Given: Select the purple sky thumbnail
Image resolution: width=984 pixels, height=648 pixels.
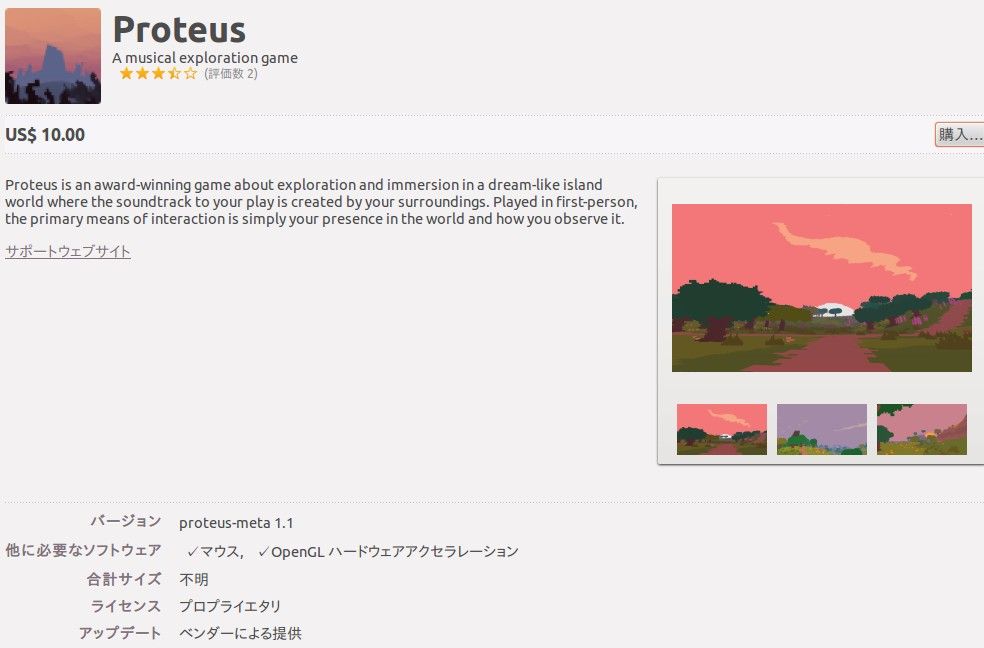Looking at the screenshot, I should [x=821, y=429].
